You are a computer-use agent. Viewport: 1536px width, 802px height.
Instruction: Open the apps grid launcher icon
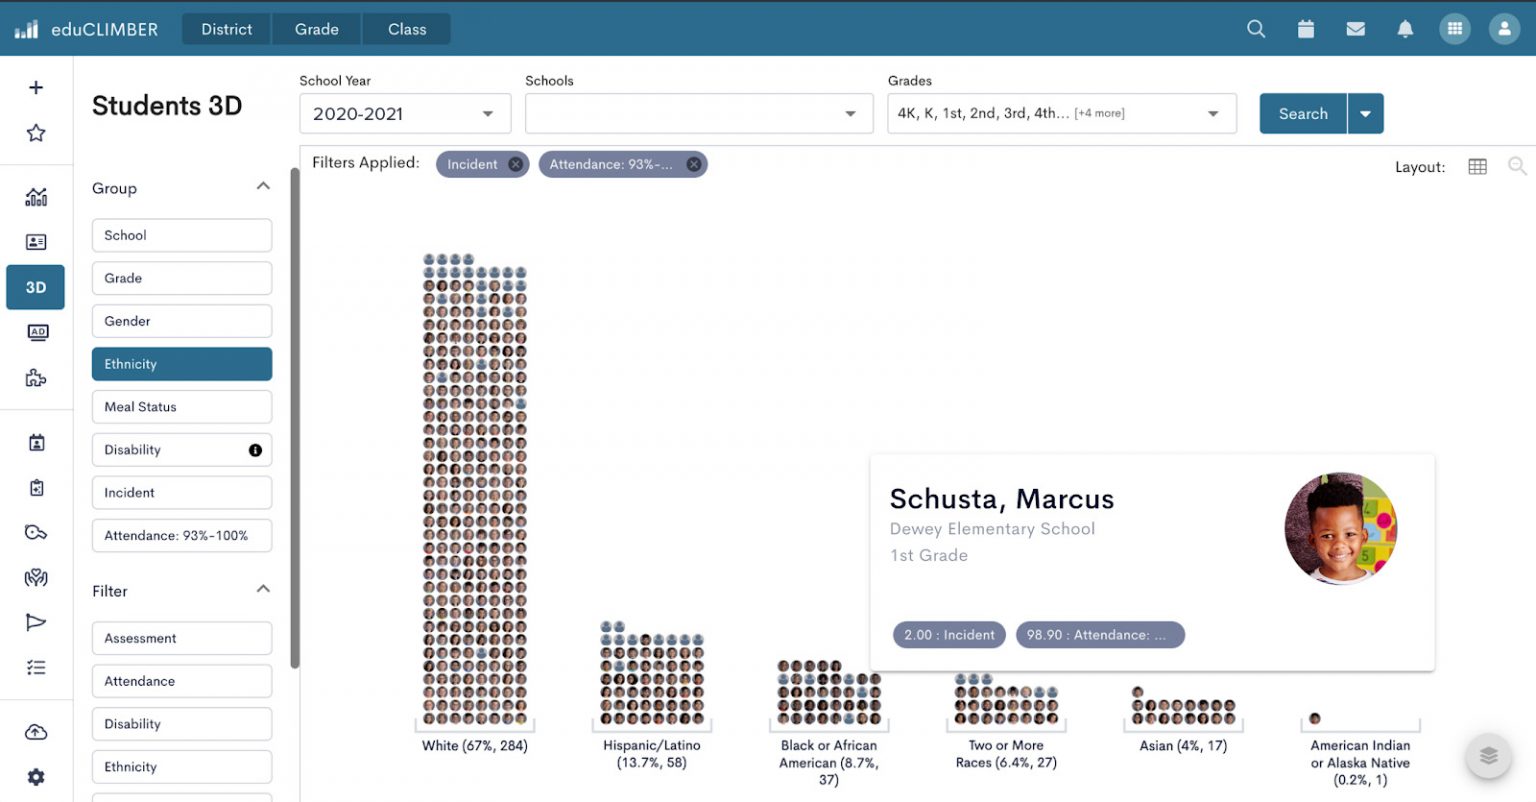[1455, 29]
